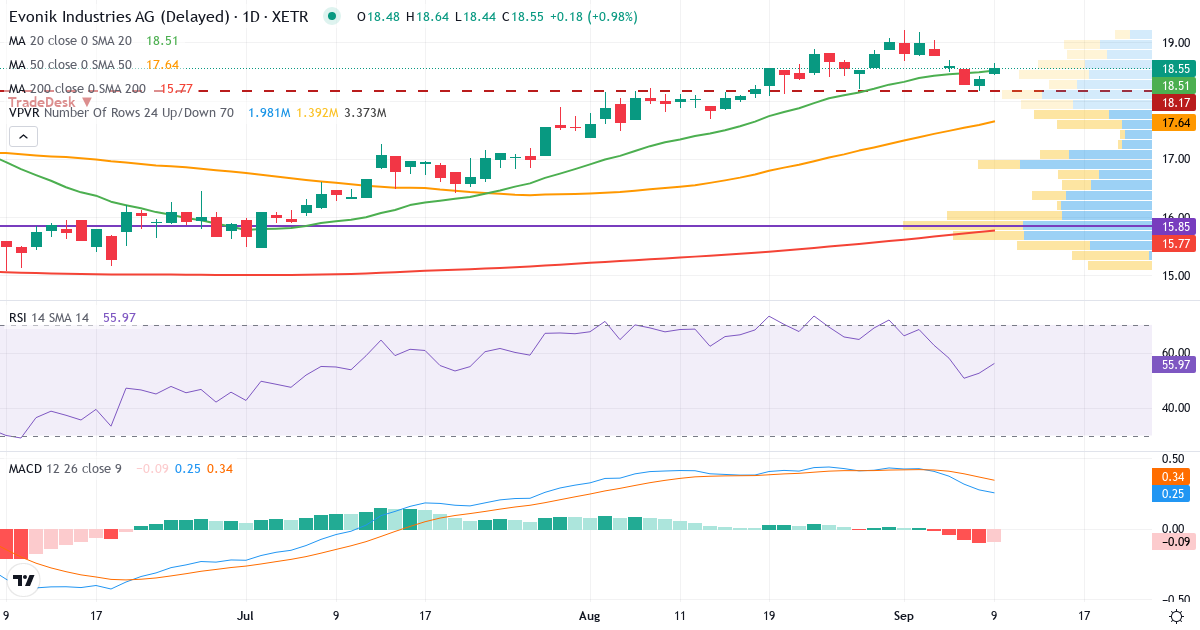Click the 19.00 price scale label

pos(1175,42)
